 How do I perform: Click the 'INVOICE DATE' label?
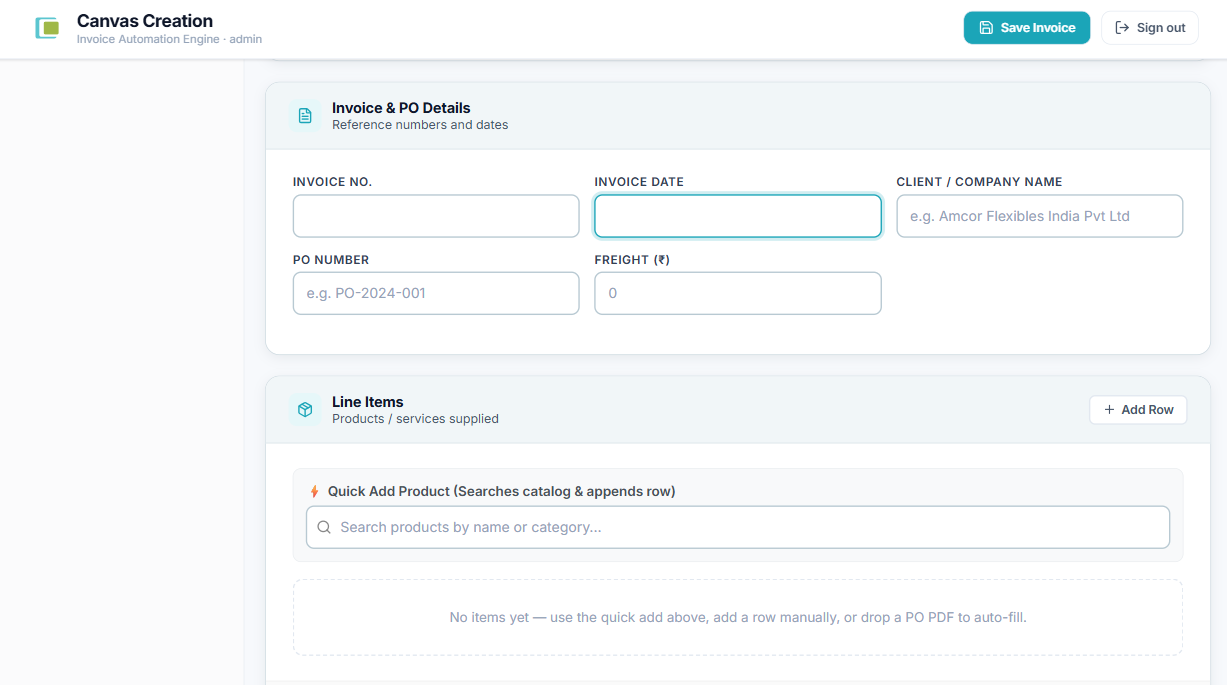tap(639, 182)
